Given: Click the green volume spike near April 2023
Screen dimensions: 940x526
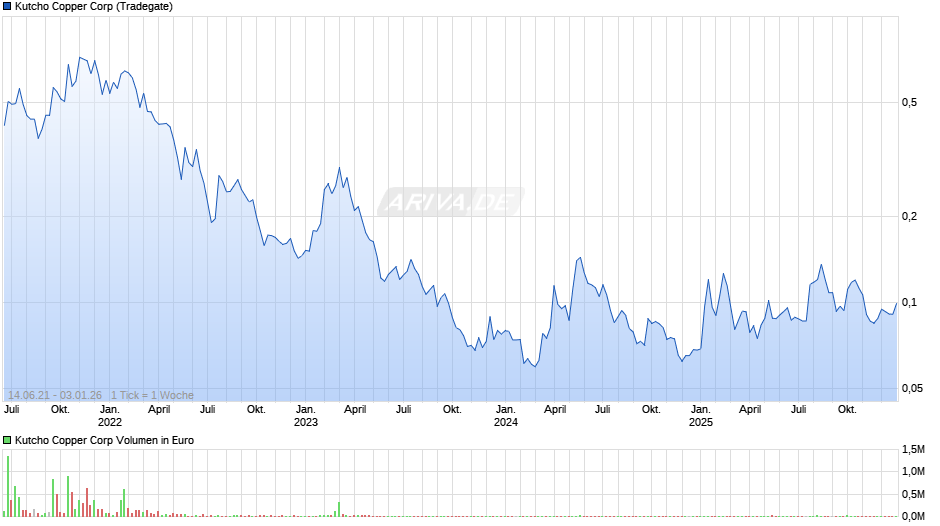Looking at the screenshot, I should pyautogui.click(x=339, y=509).
